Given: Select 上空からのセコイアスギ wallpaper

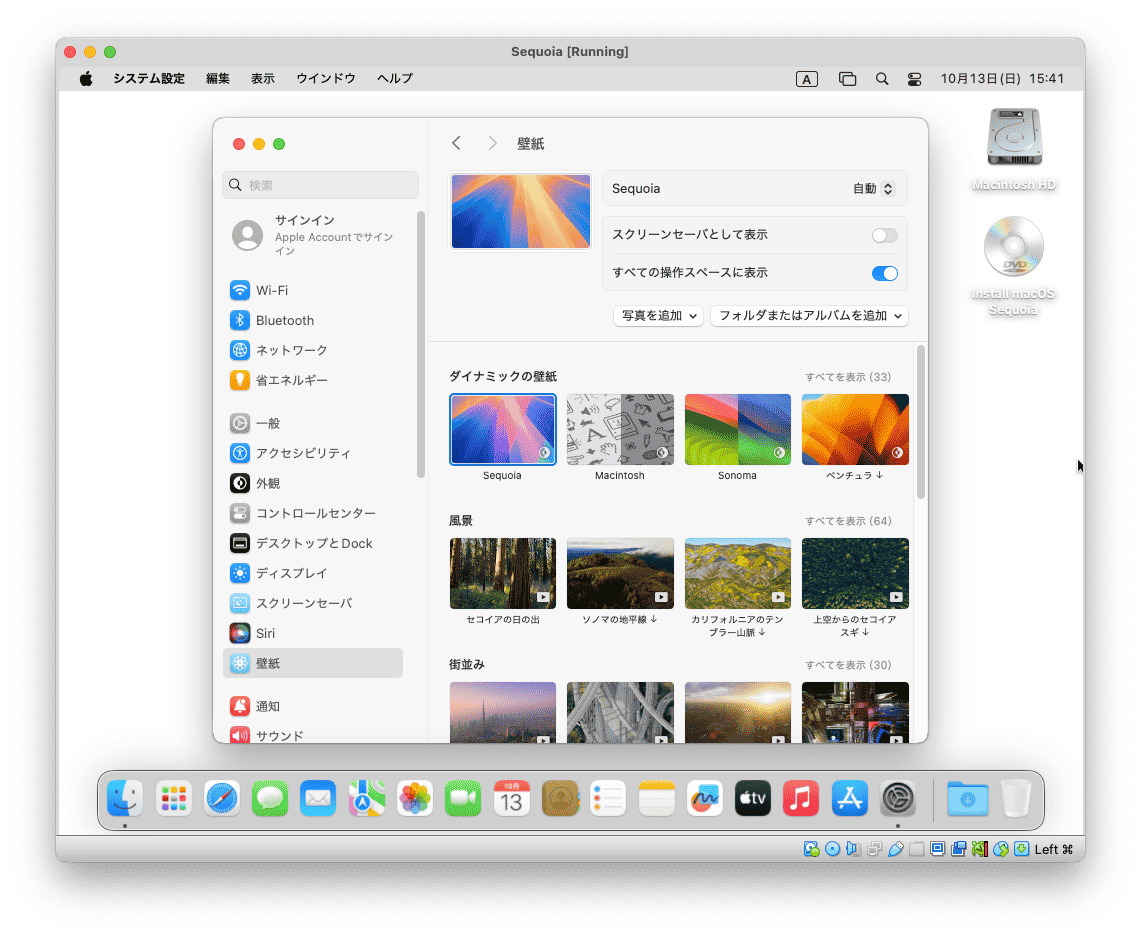Looking at the screenshot, I should pos(855,574).
